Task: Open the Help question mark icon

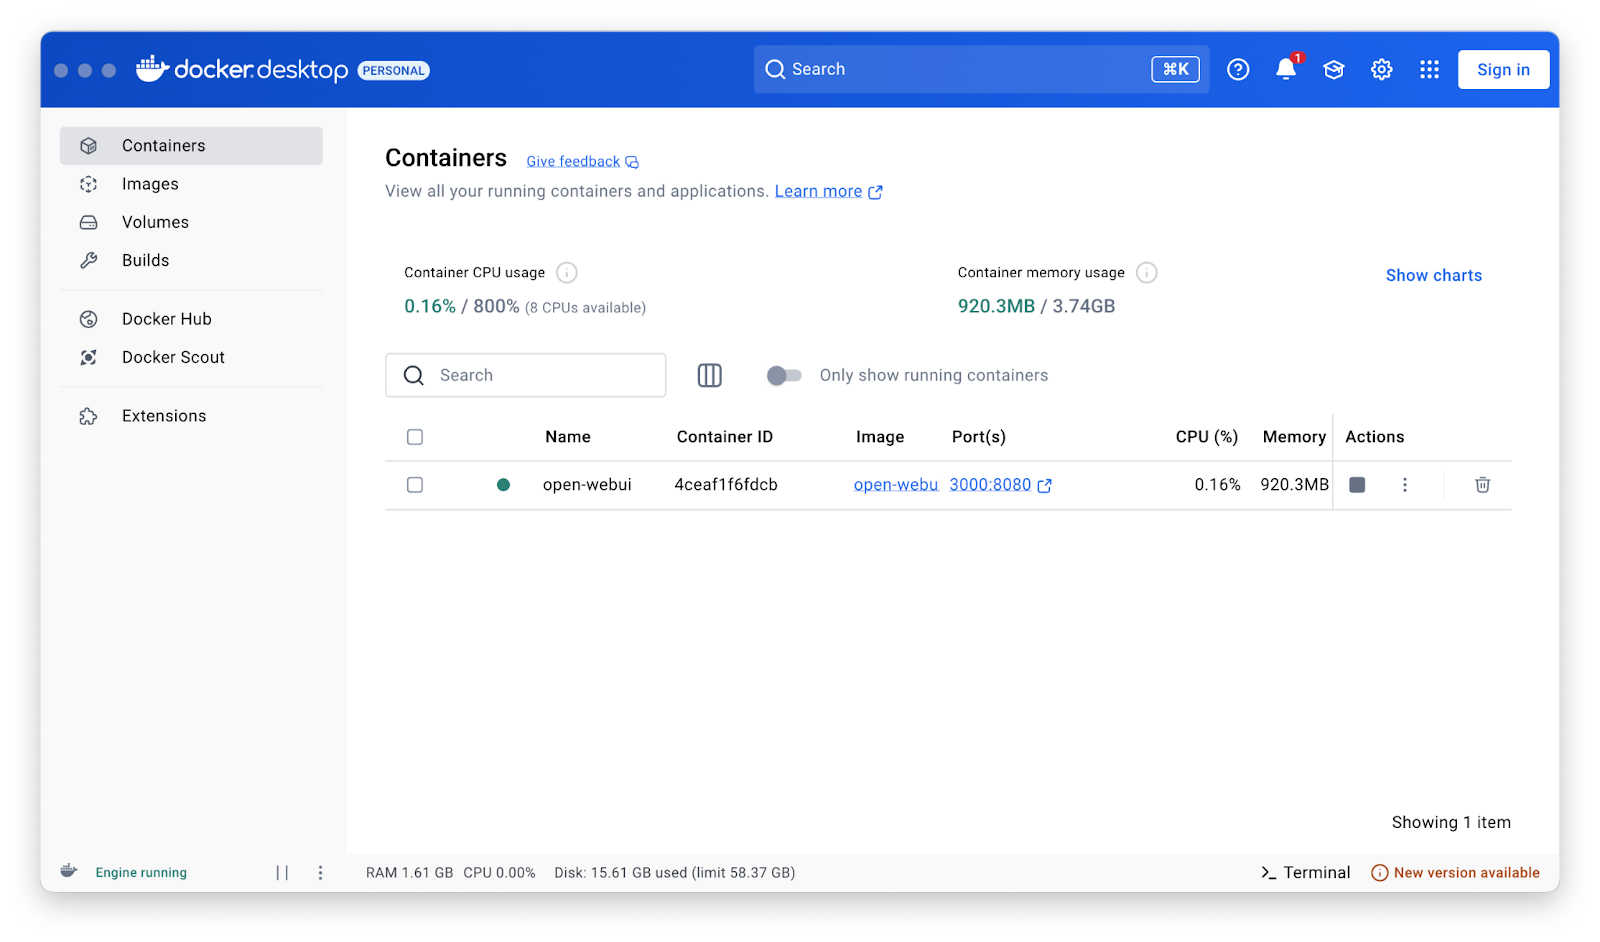Action: 1238,69
